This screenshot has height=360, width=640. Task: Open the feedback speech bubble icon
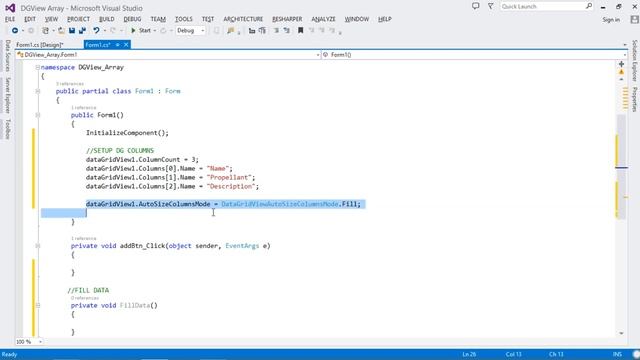476,7
